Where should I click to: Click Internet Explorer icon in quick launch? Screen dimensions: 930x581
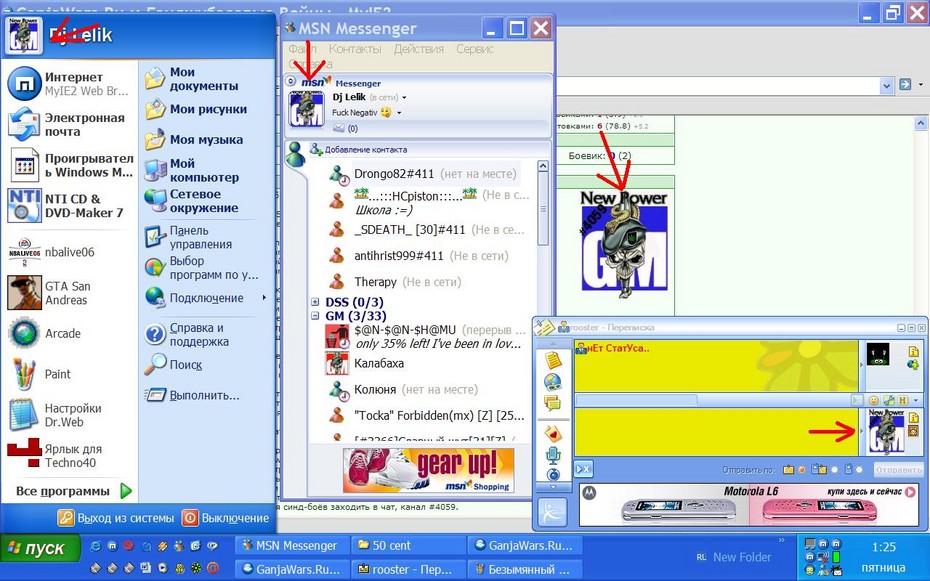click(x=95, y=546)
